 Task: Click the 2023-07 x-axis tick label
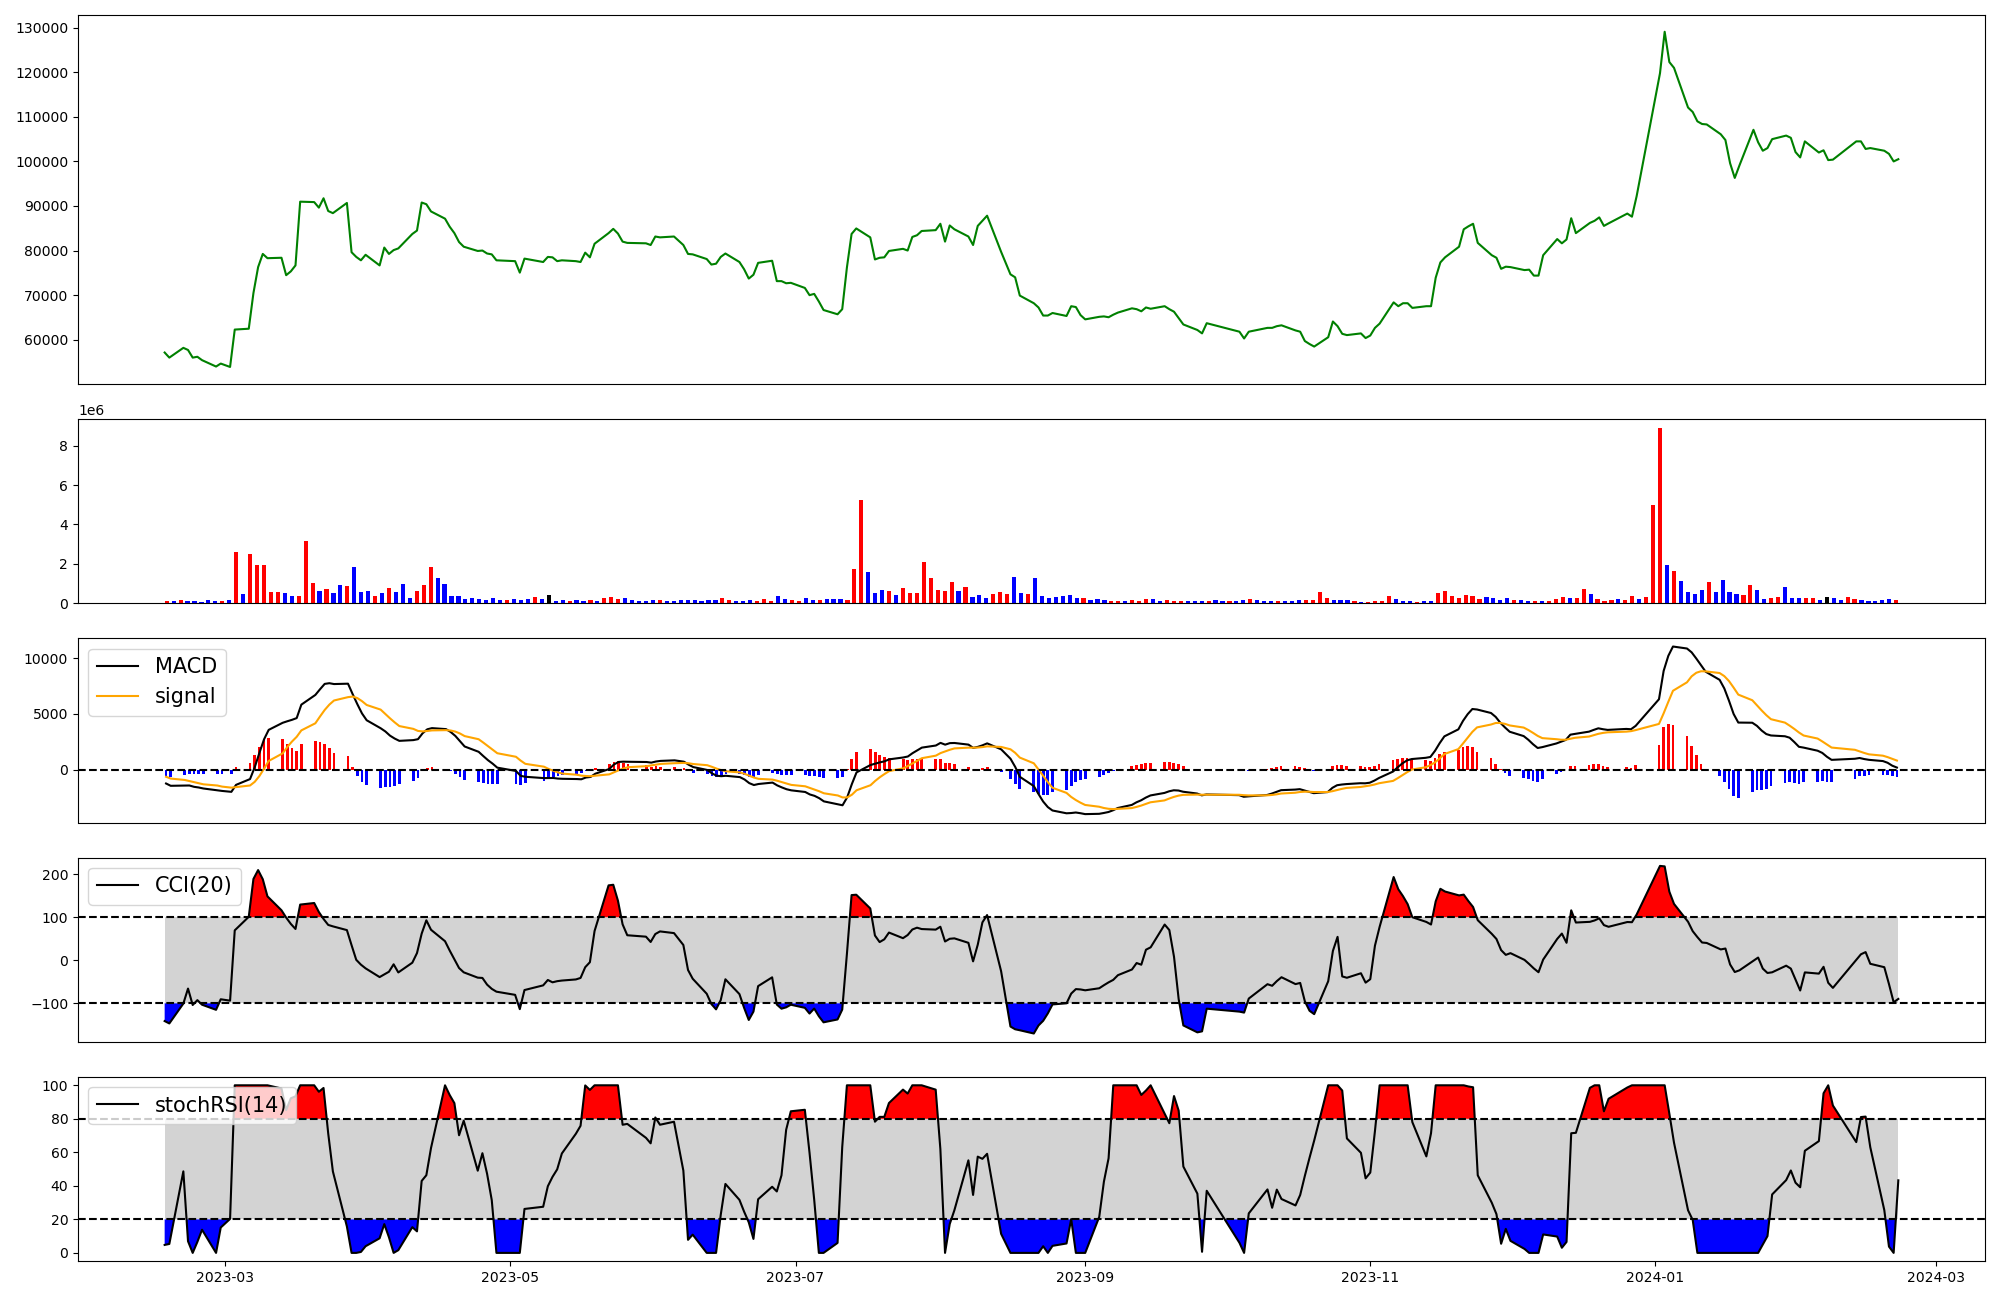point(795,1277)
